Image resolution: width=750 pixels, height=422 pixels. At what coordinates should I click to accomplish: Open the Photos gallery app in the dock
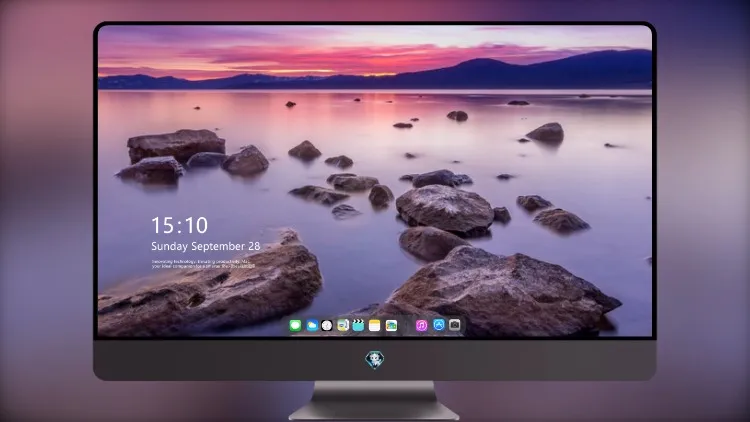pos(391,326)
